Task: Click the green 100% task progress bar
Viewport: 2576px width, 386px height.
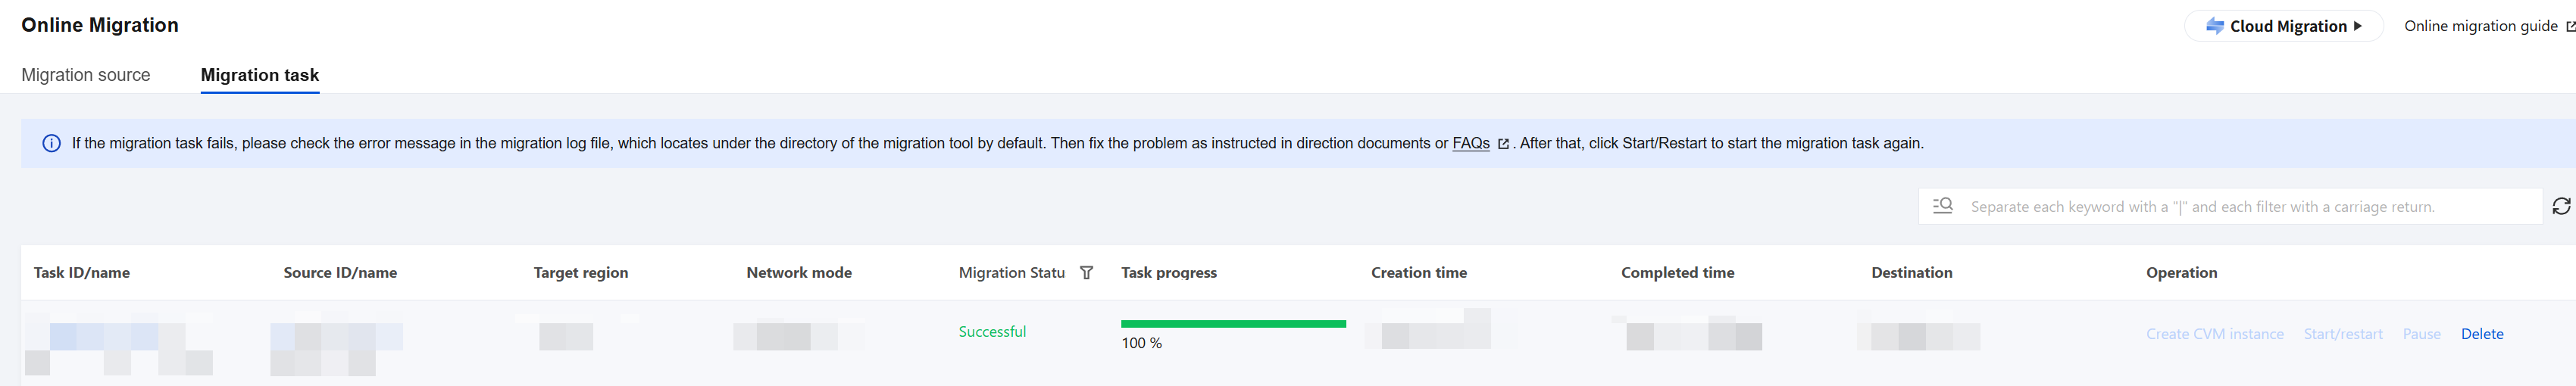Action: point(1233,324)
